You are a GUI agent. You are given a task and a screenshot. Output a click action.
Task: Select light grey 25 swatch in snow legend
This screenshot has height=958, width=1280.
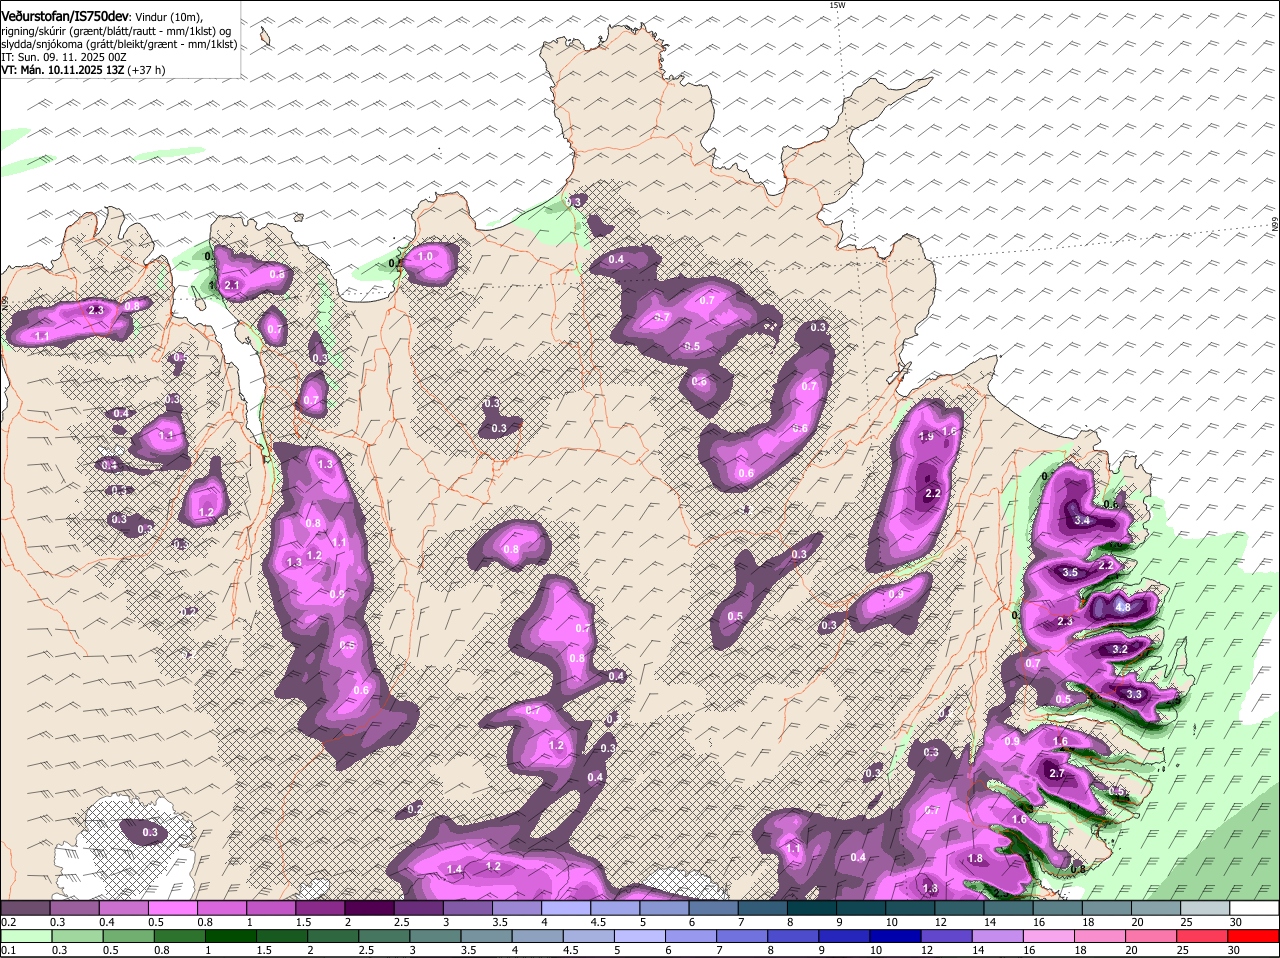[1205, 907]
